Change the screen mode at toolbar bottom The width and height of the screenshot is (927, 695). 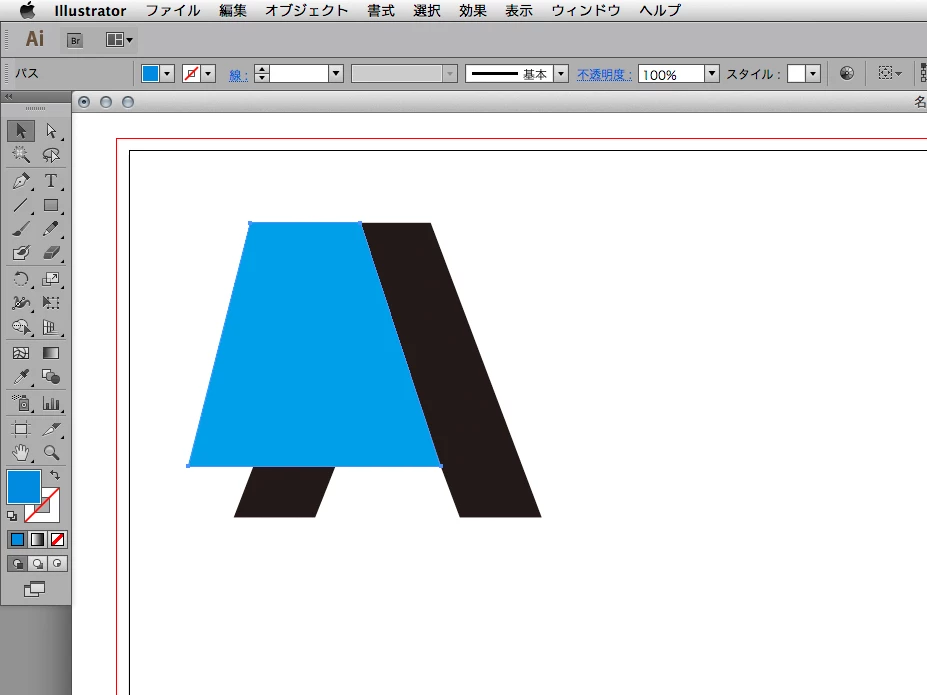[34, 589]
